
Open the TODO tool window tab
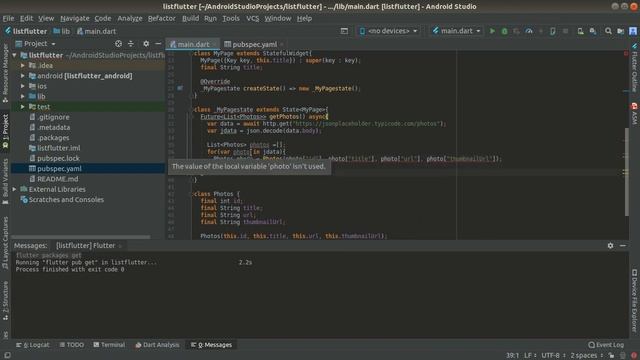(72, 345)
